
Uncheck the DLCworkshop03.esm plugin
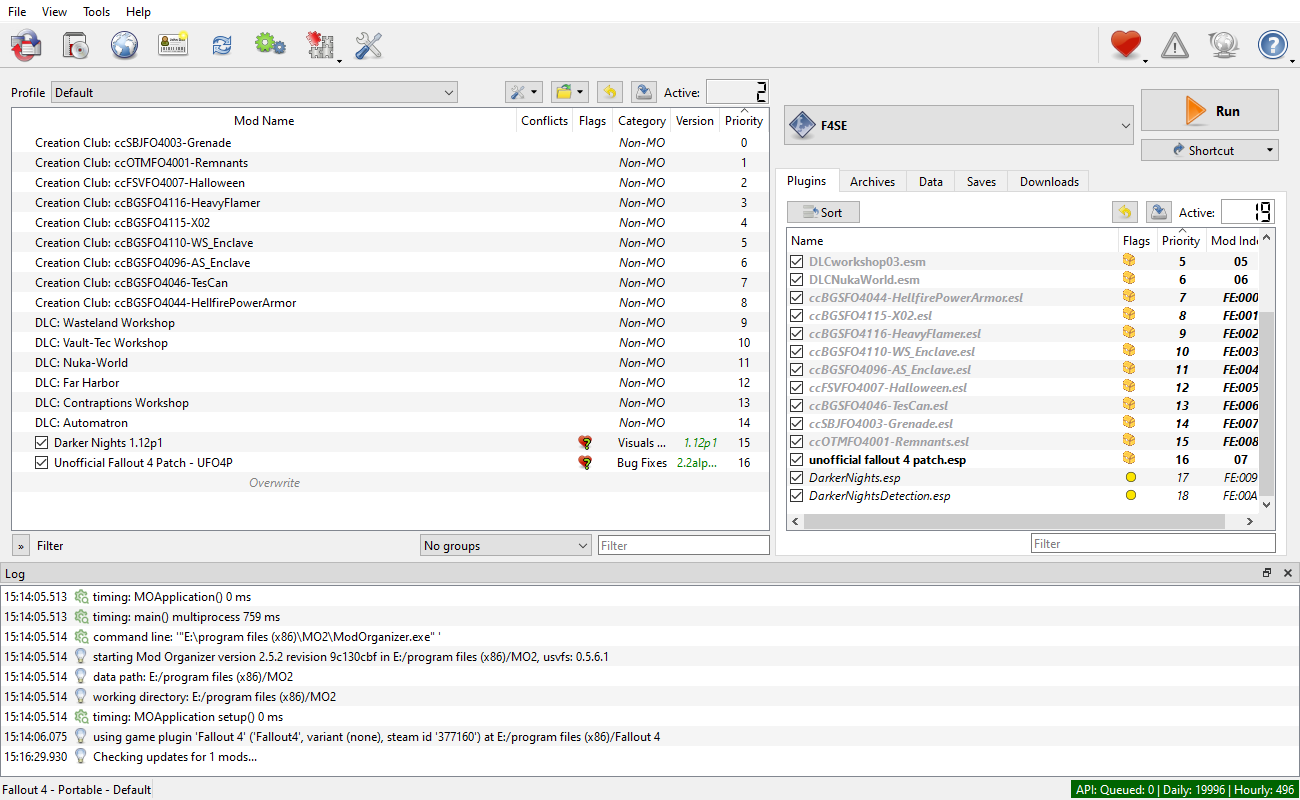pos(797,262)
